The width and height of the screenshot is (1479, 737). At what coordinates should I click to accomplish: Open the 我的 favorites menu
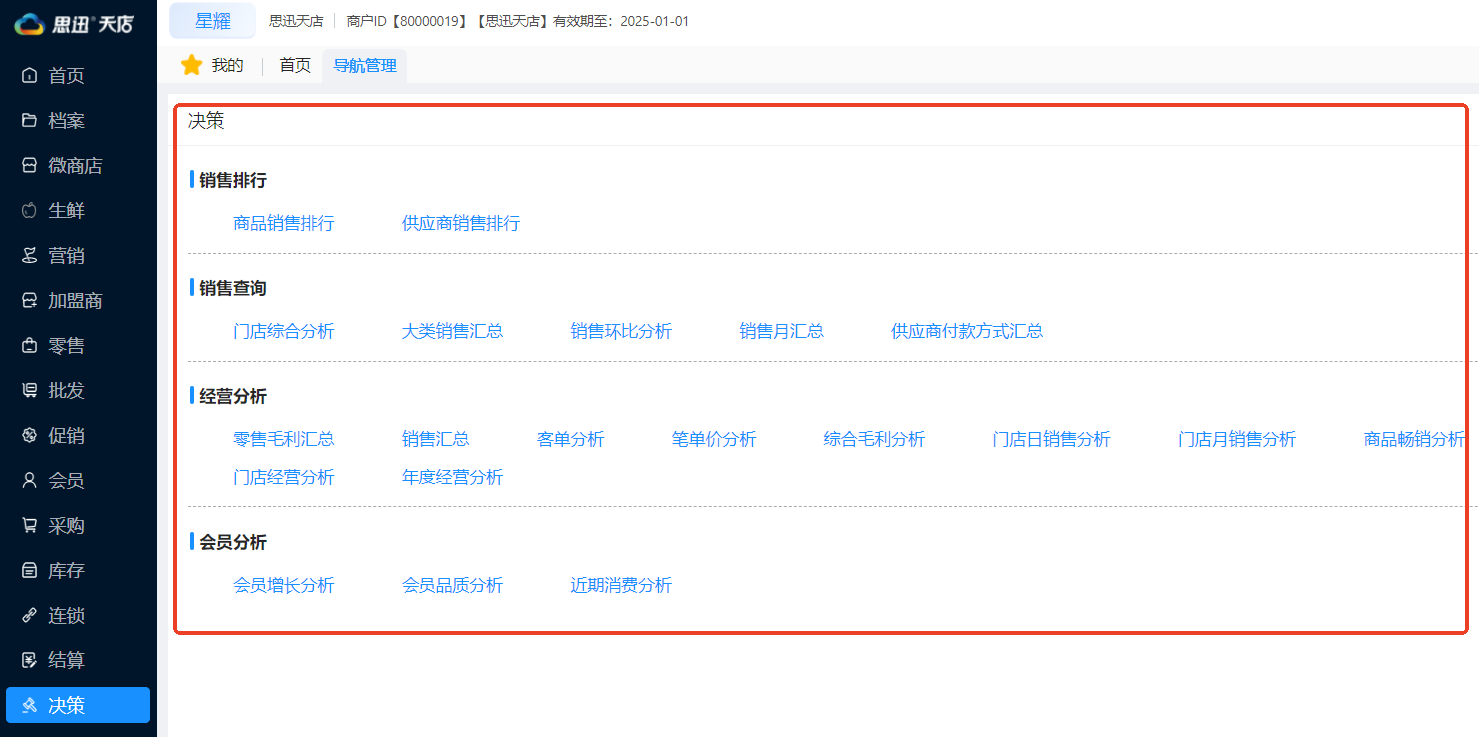212,64
